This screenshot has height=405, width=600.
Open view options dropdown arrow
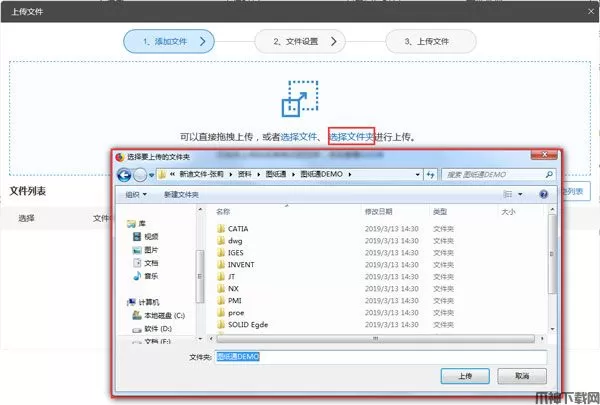[520, 194]
